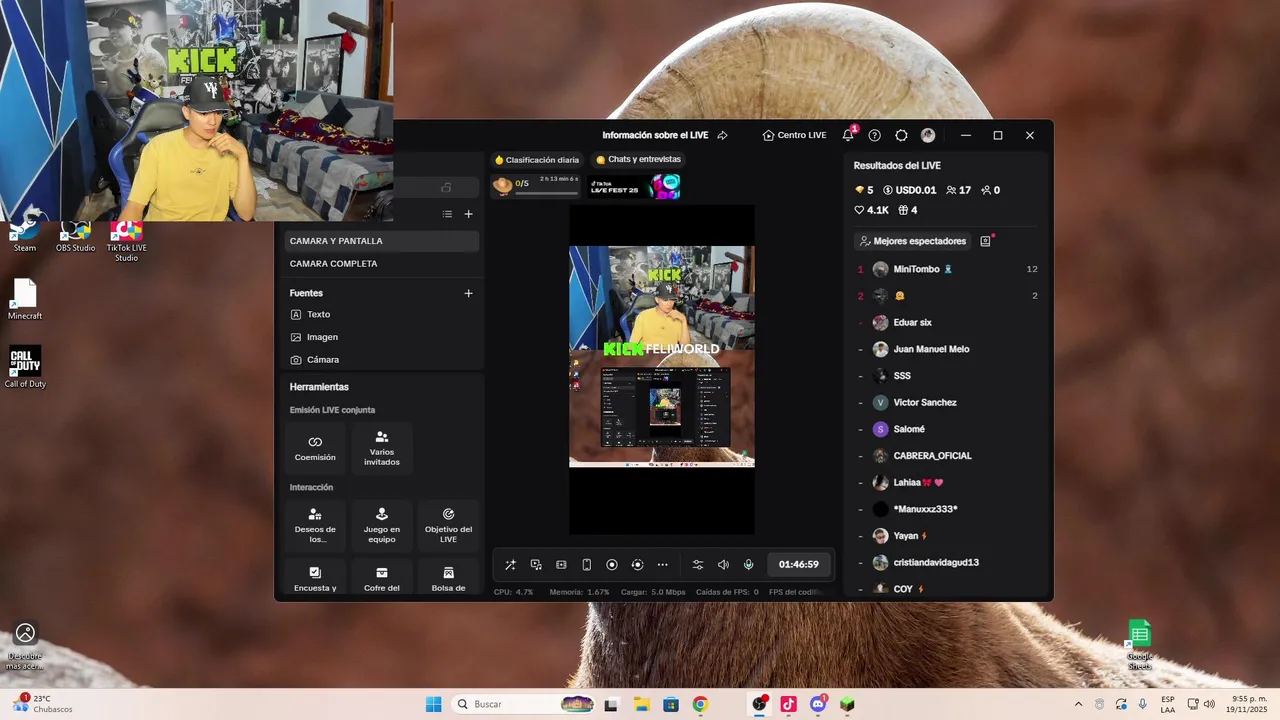This screenshot has height=720, width=1280.
Task: Open Varios invitados tool
Action: click(382, 448)
